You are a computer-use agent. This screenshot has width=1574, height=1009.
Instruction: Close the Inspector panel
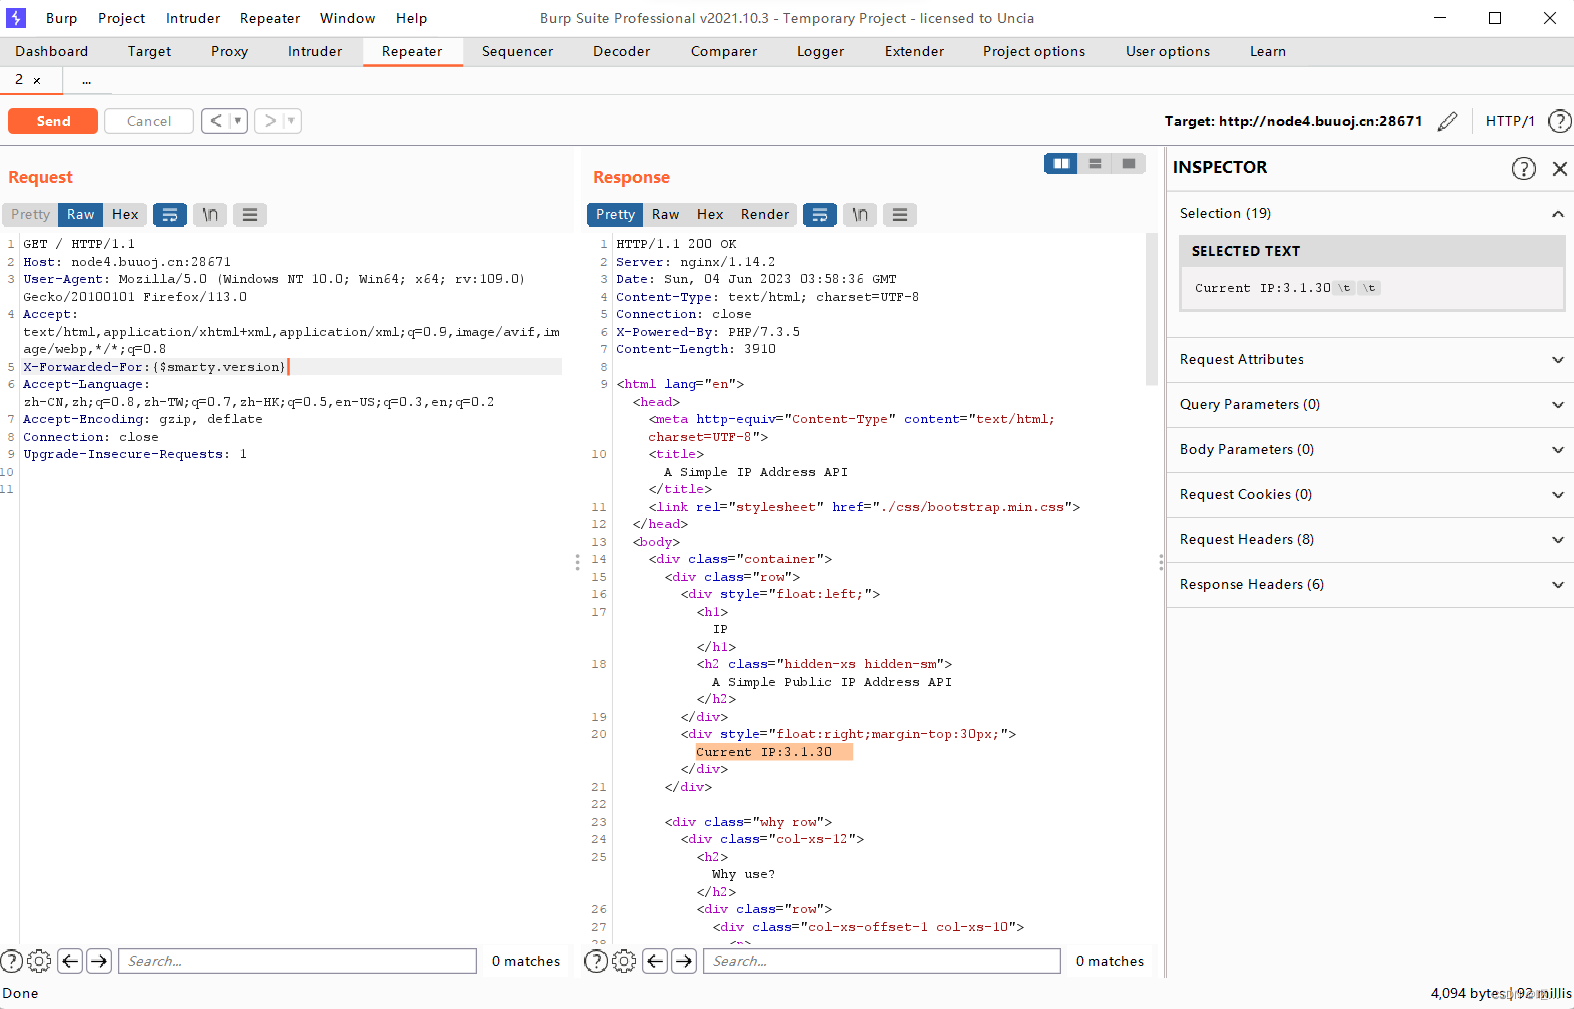tap(1559, 168)
